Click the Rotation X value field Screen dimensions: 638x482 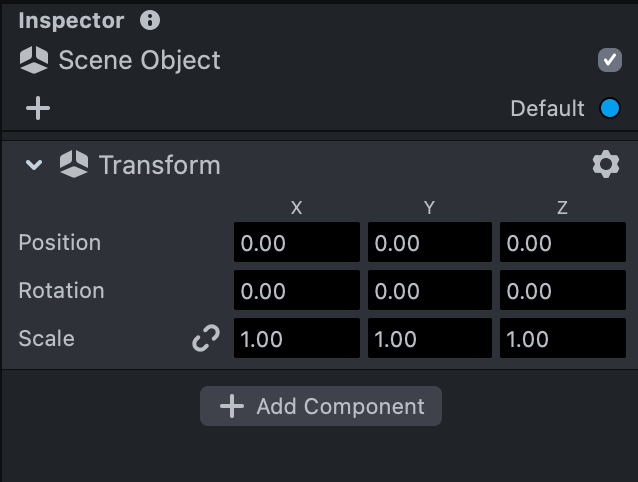coord(296,291)
